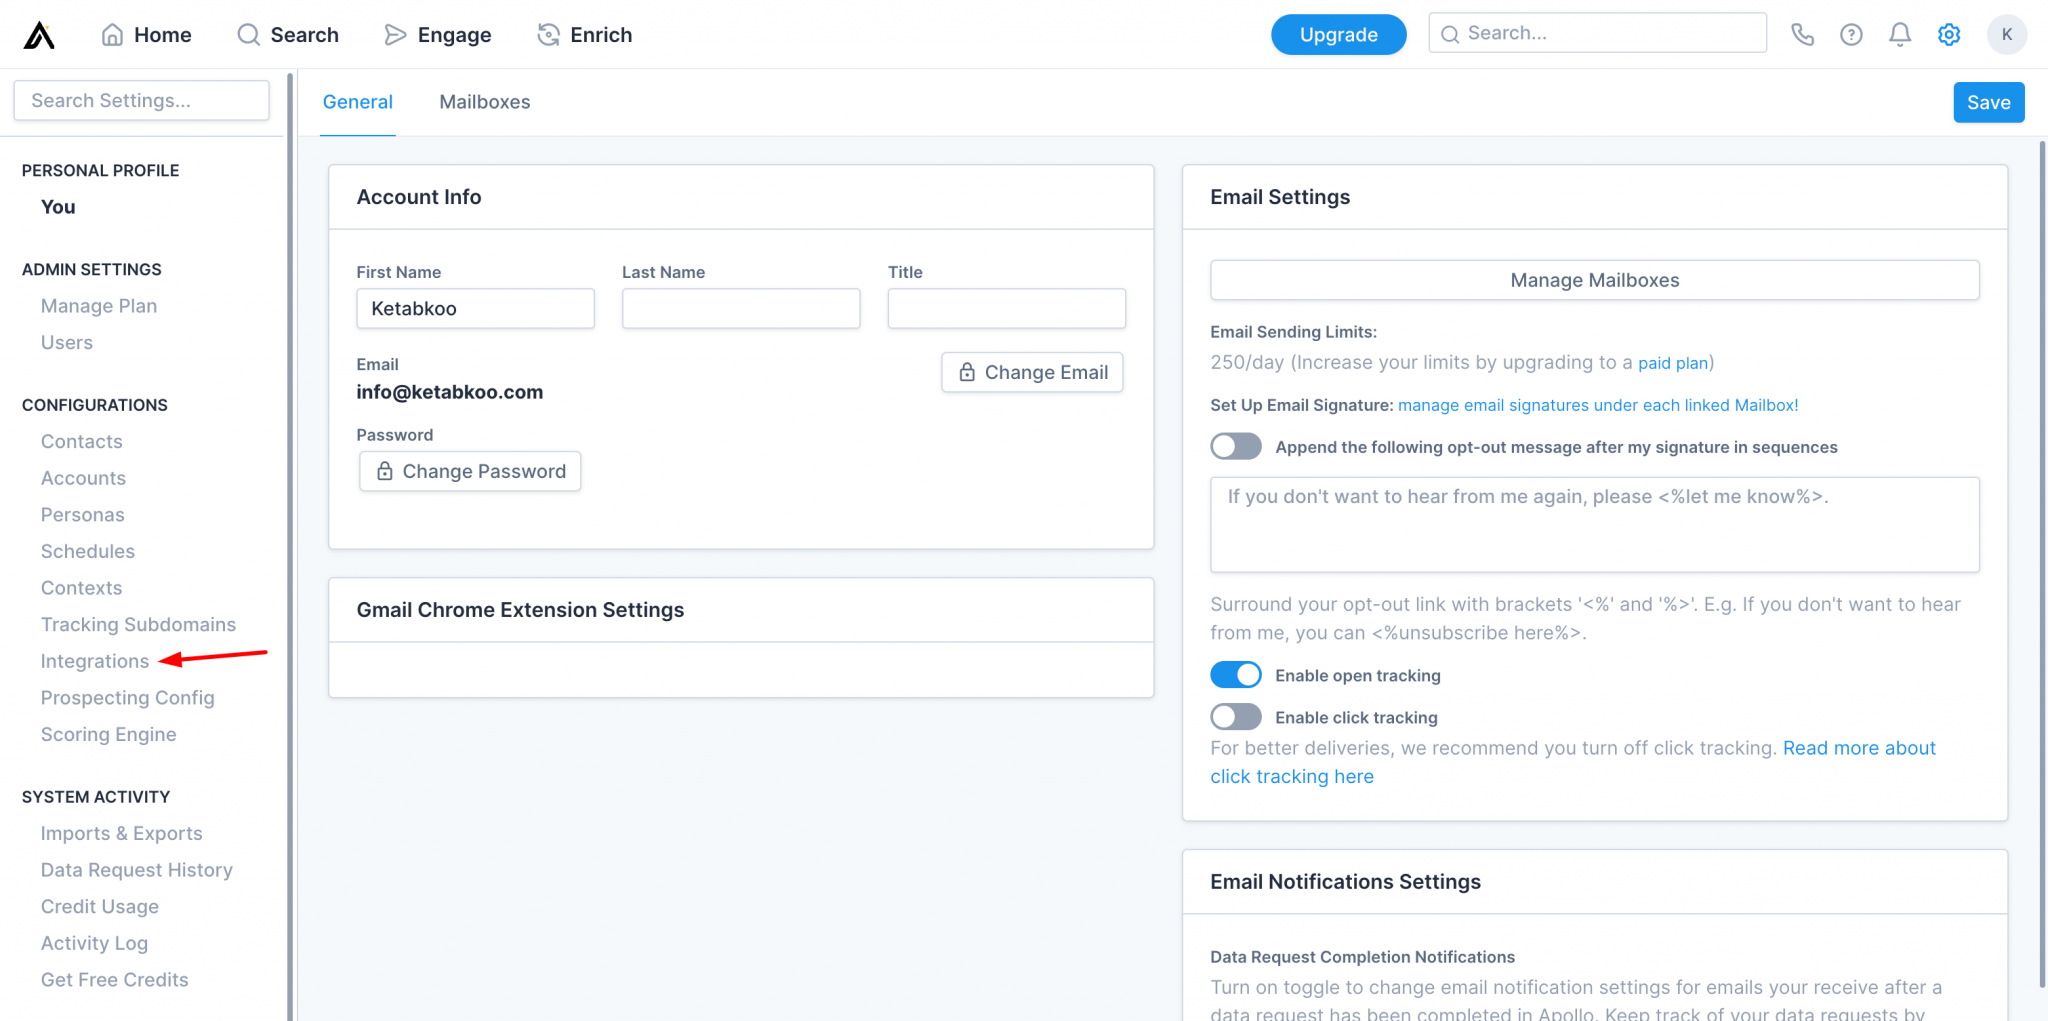Switch to the Mailboxes tab

pyautogui.click(x=485, y=102)
